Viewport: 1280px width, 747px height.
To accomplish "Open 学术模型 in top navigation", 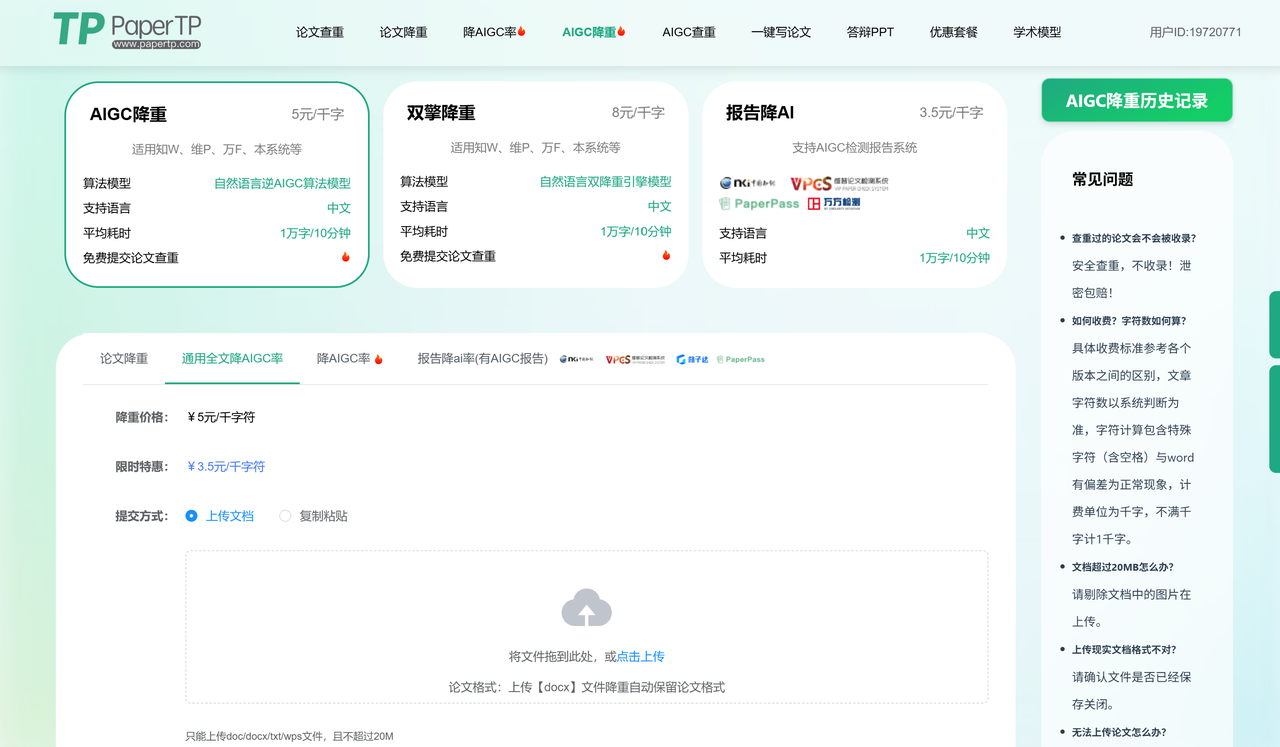I will [x=1037, y=32].
